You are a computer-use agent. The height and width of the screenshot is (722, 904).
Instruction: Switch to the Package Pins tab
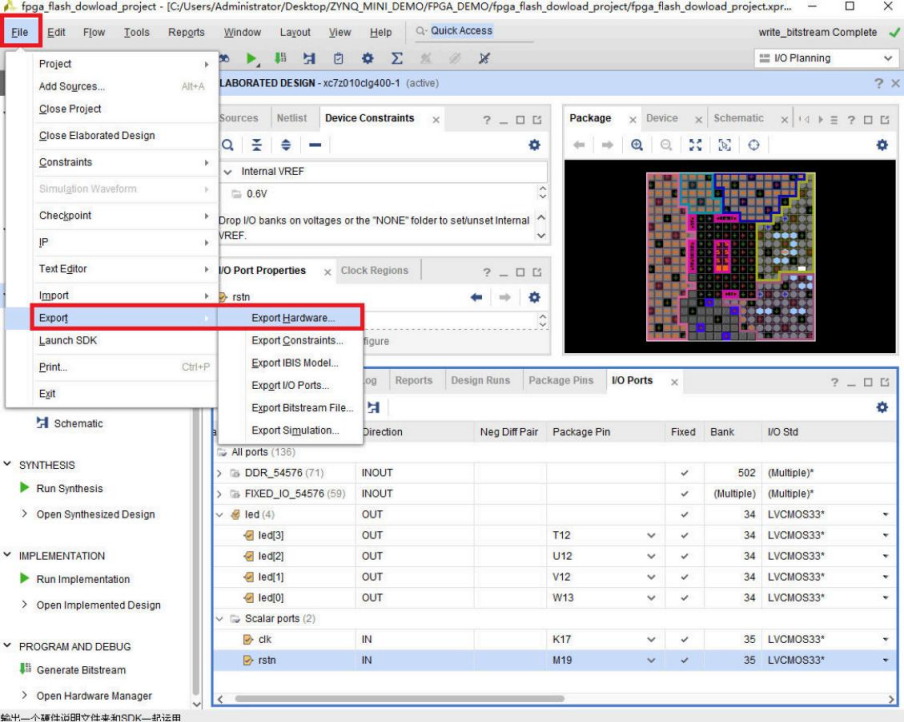click(x=561, y=381)
